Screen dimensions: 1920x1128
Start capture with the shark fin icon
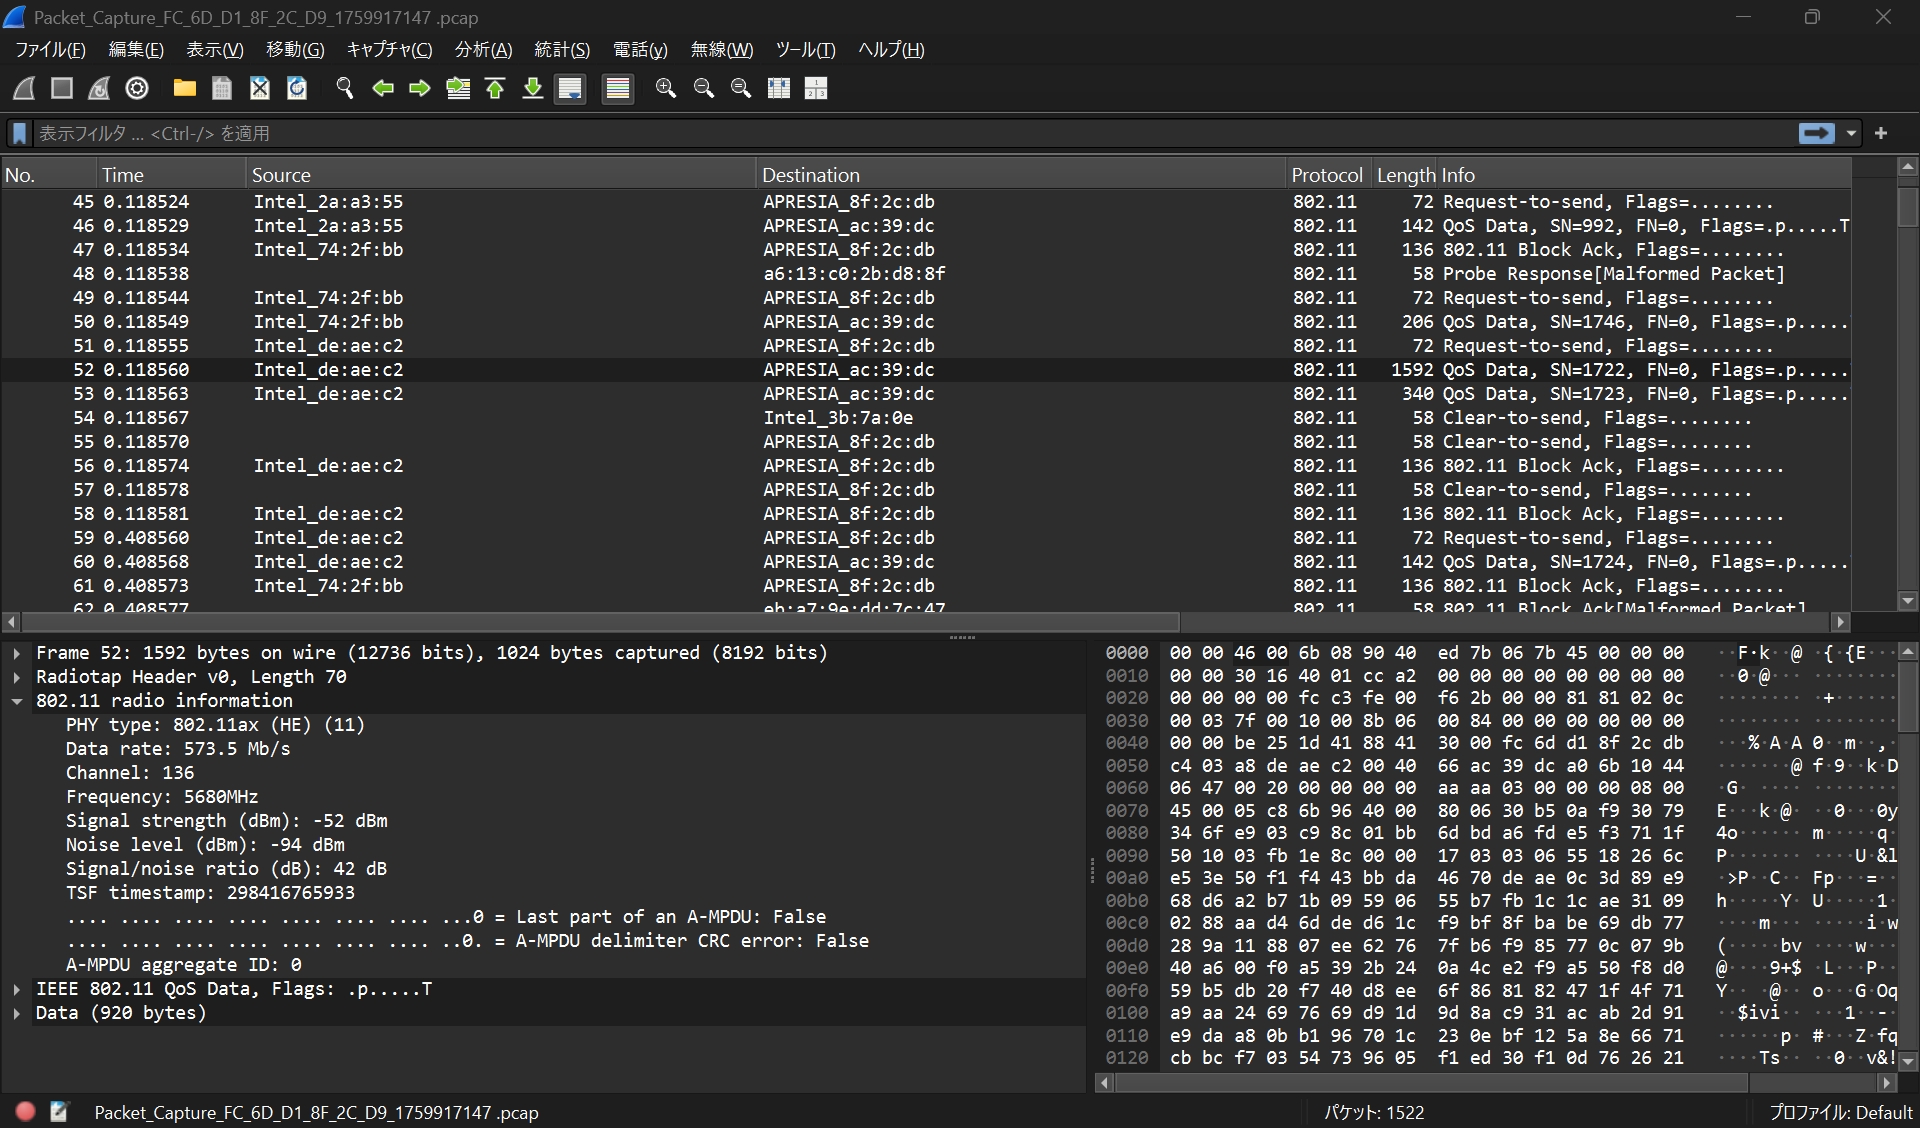pos(24,88)
